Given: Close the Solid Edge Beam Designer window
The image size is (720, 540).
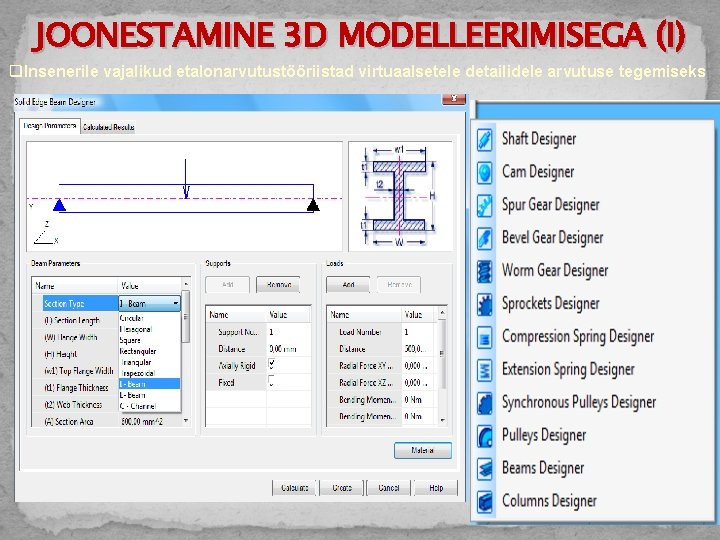Looking at the screenshot, I should [x=454, y=99].
